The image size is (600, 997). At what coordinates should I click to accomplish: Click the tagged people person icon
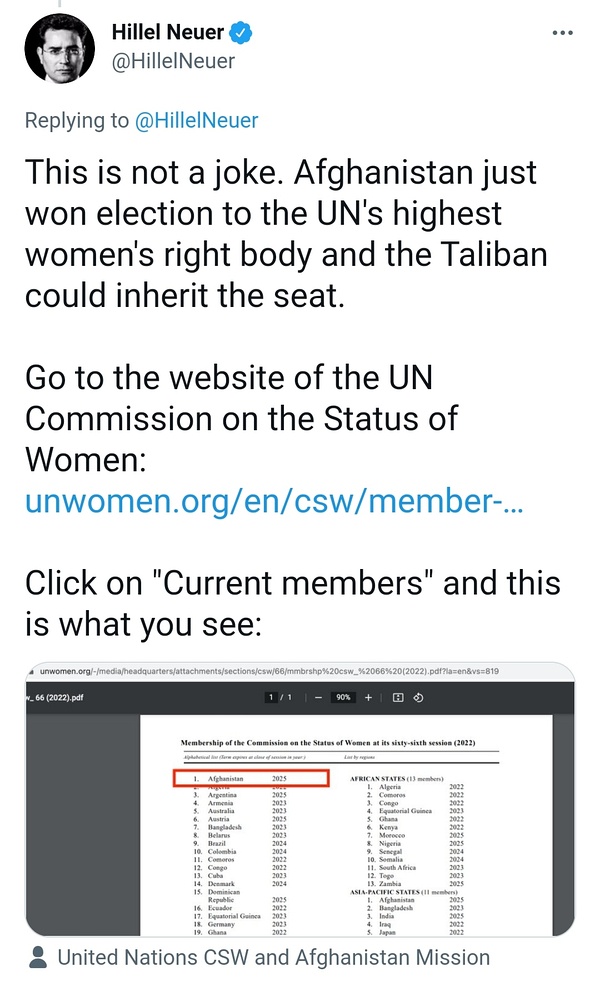pyautogui.click(x=38, y=958)
